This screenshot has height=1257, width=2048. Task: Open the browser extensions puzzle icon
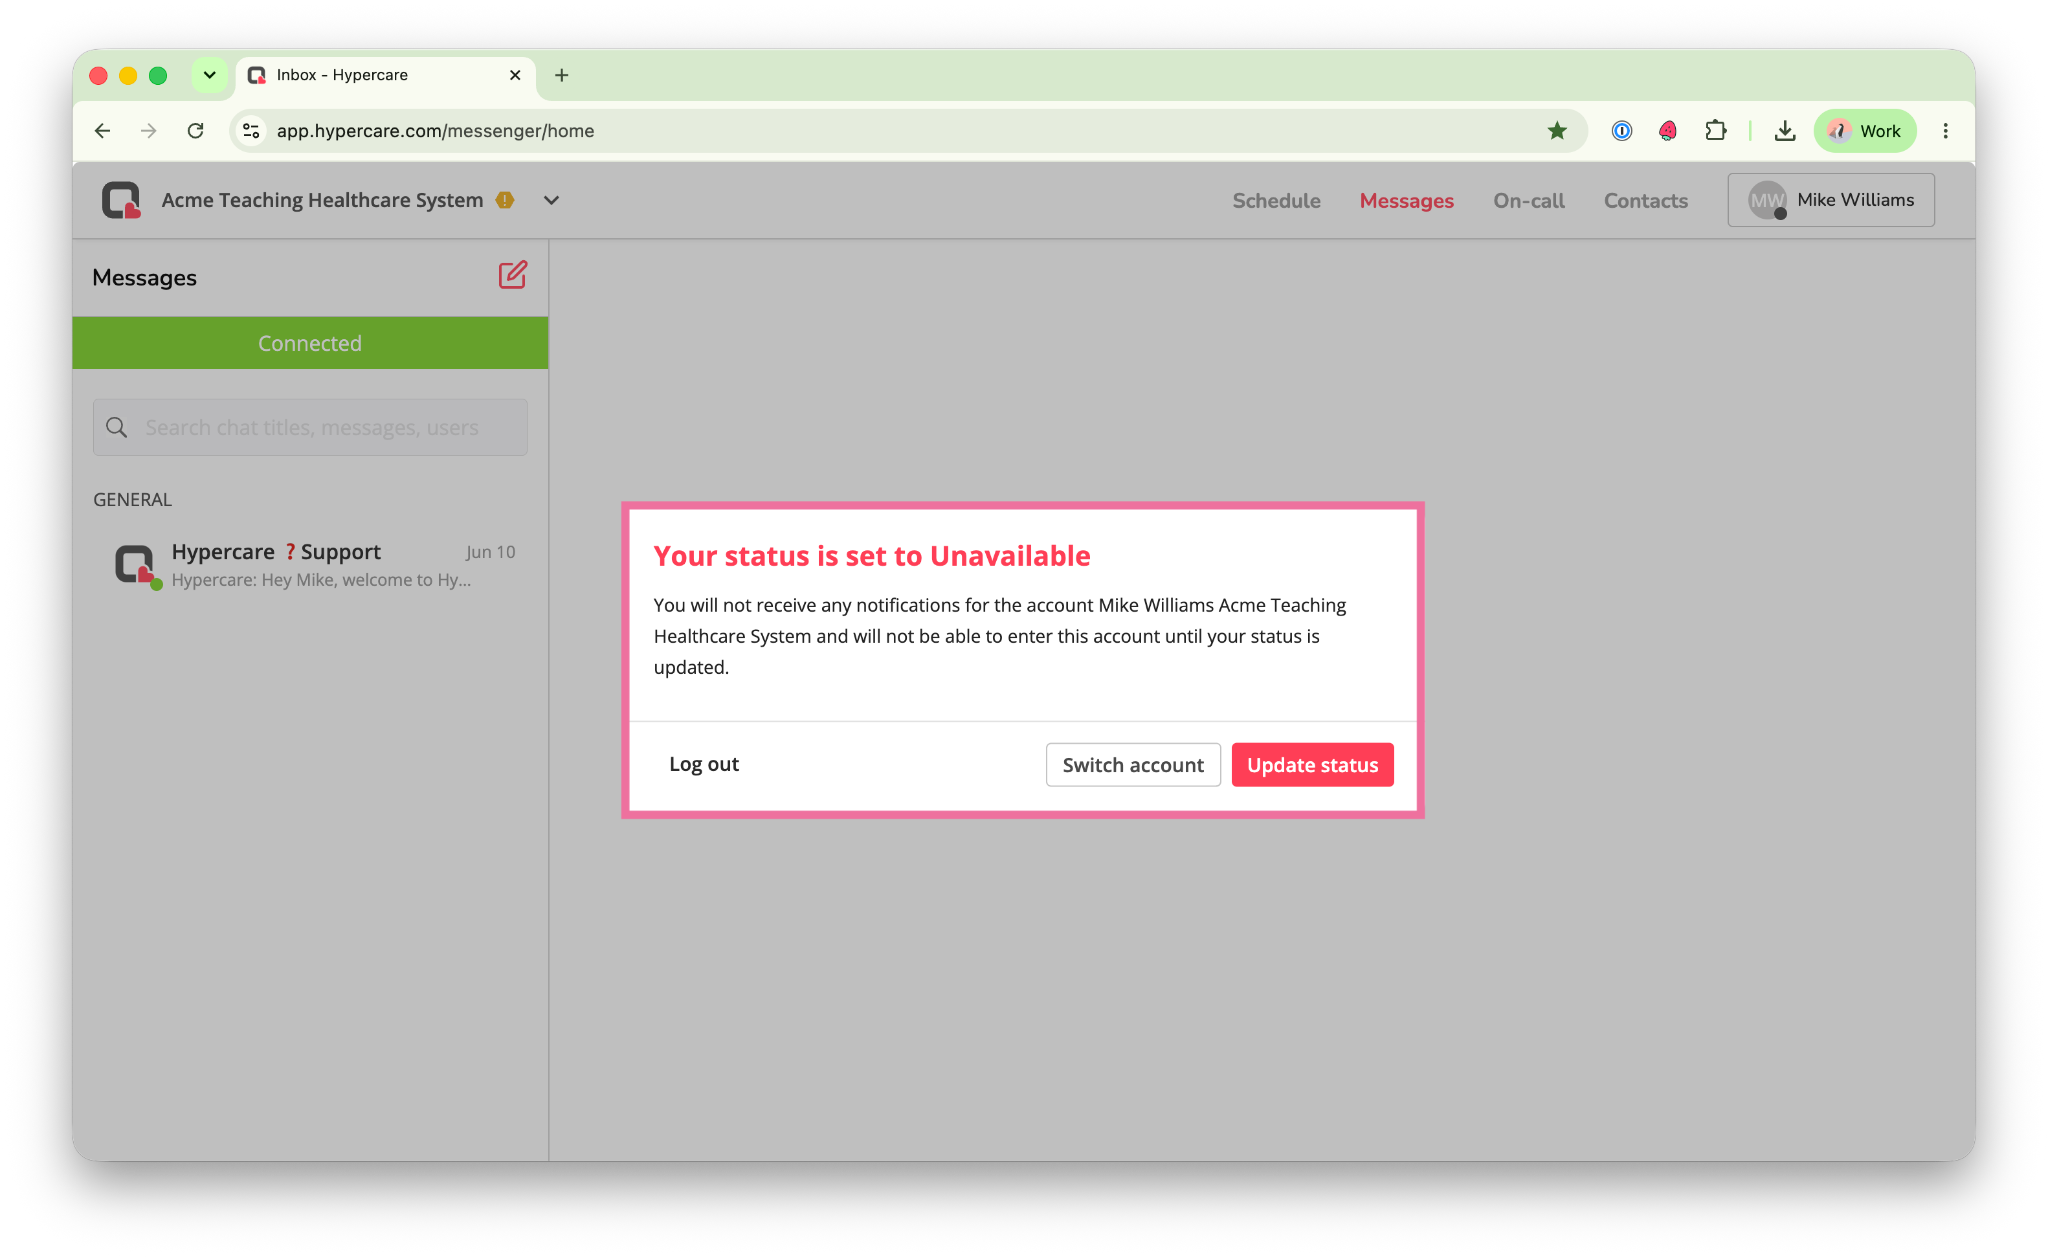click(1716, 131)
